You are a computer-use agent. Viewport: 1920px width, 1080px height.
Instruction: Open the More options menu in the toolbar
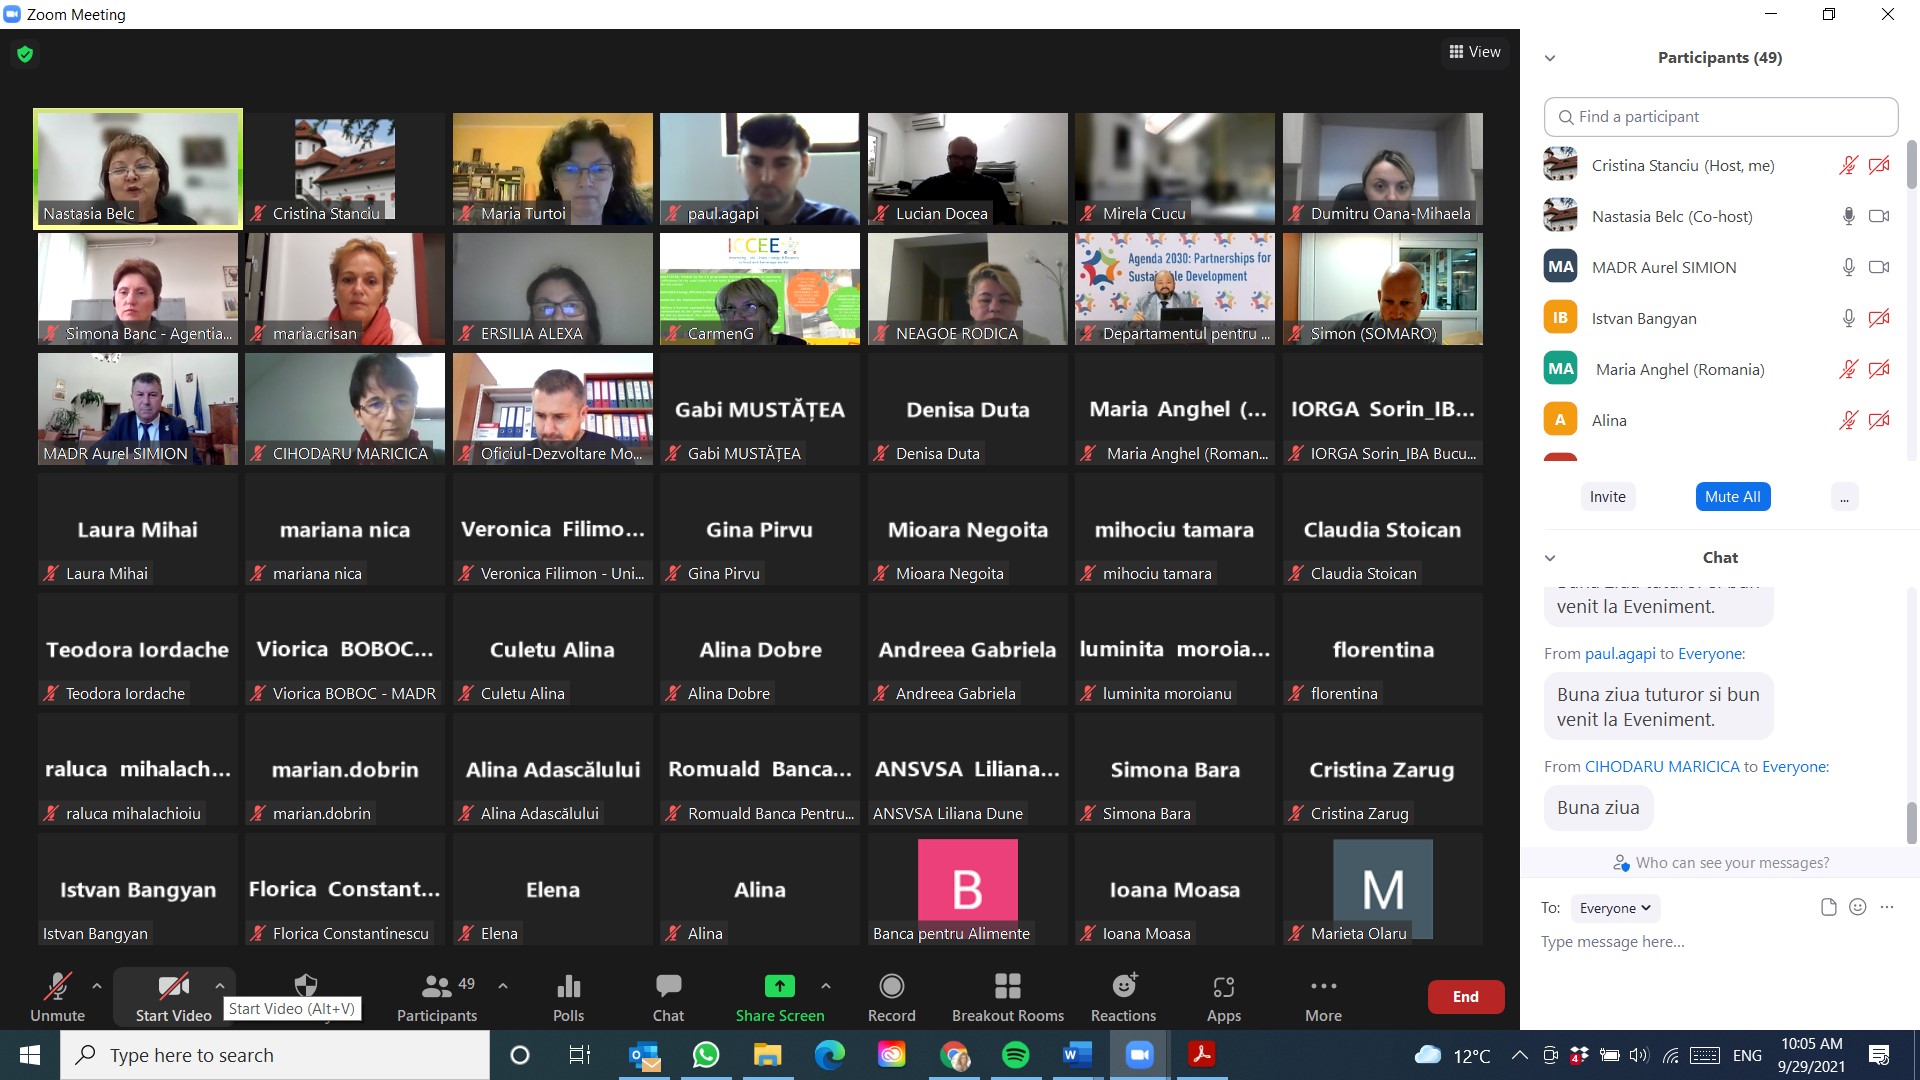[x=1323, y=997]
